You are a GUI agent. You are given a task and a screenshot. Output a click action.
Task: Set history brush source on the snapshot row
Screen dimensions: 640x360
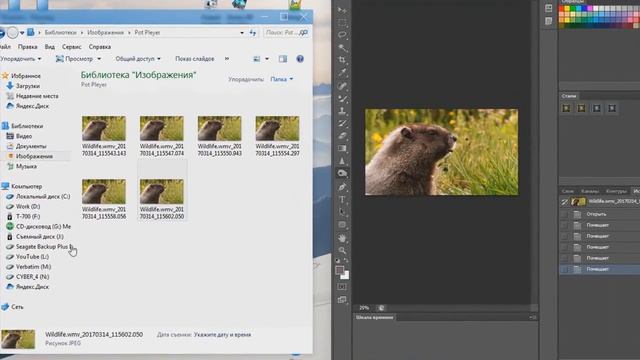pyautogui.click(x=564, y=202)
